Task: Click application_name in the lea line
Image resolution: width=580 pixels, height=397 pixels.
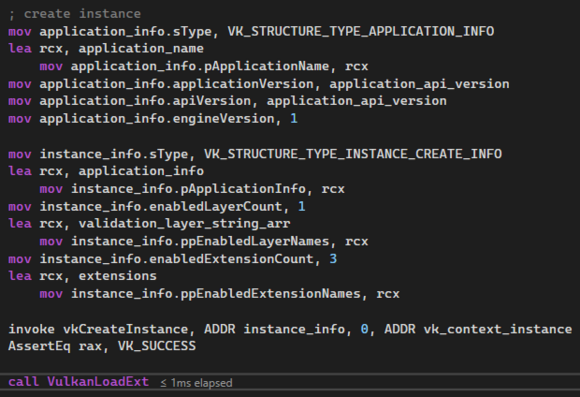Action: click(141, 48)
